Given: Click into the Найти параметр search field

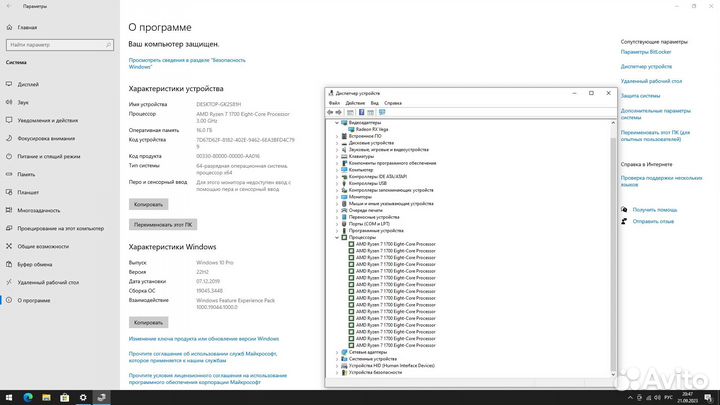Looking at the screenshot, I should pos(60,45).
